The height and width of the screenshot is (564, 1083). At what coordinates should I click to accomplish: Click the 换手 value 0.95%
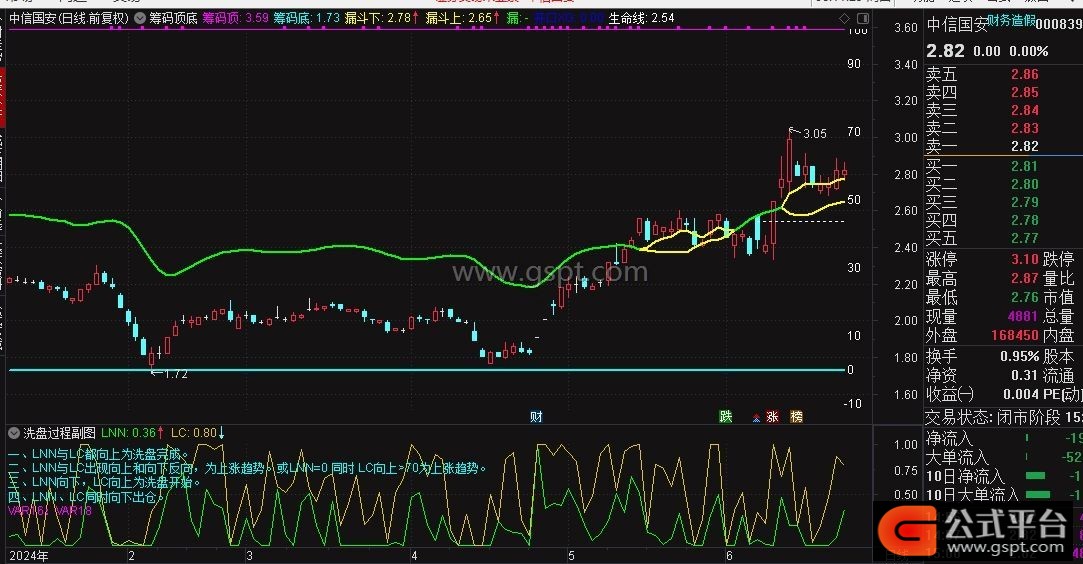point(1019,356)
